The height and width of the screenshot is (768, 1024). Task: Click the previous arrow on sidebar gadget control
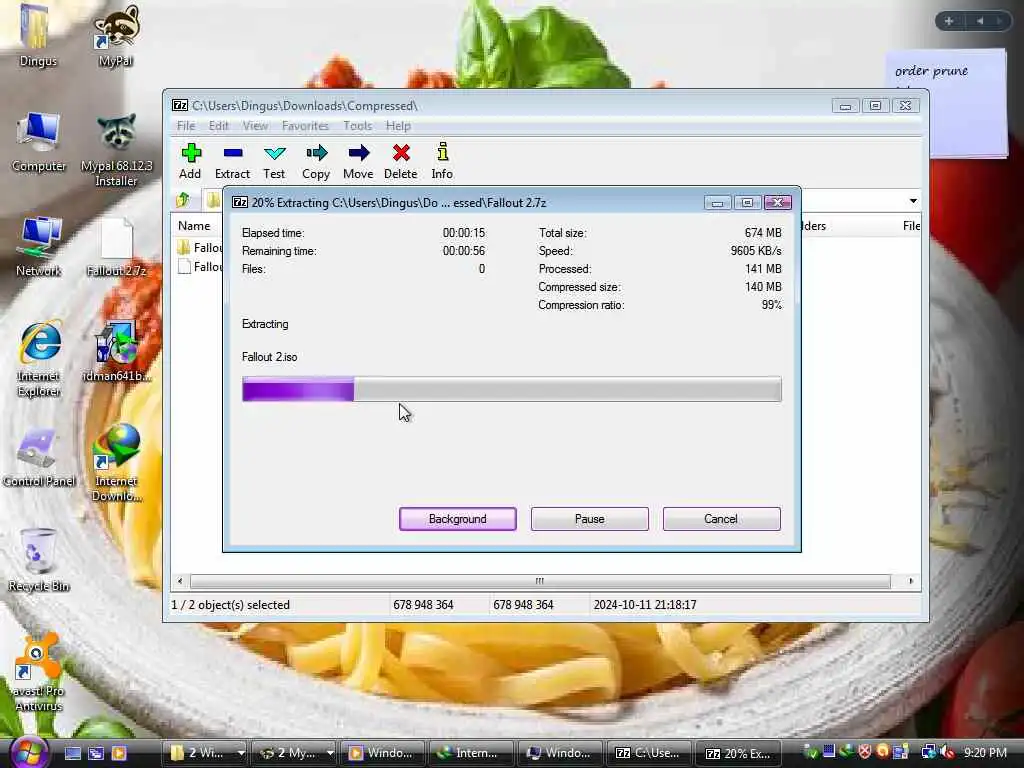(980, 21)
